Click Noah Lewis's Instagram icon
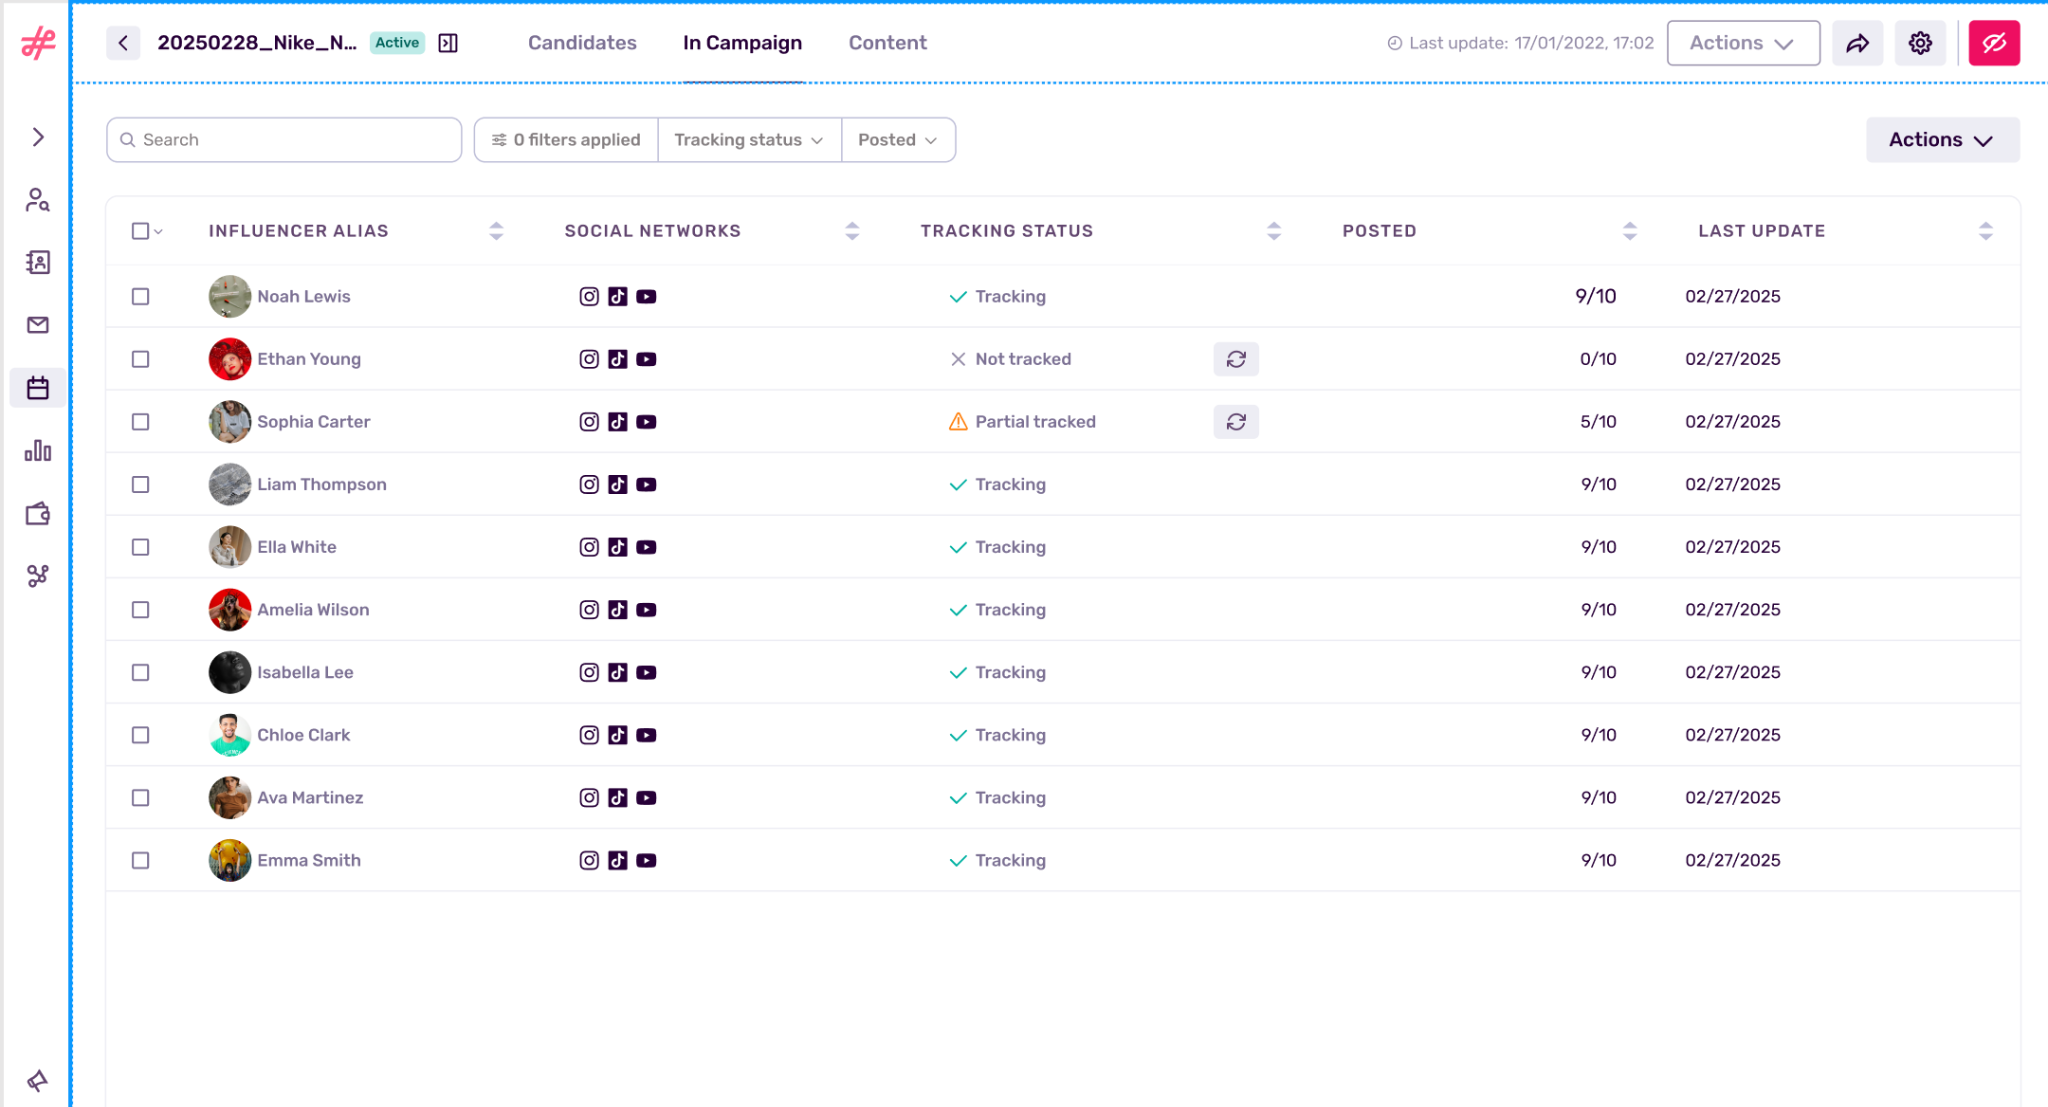Image resolution: width=2048 pixels, height=1107 pixels. pos(589,297)
